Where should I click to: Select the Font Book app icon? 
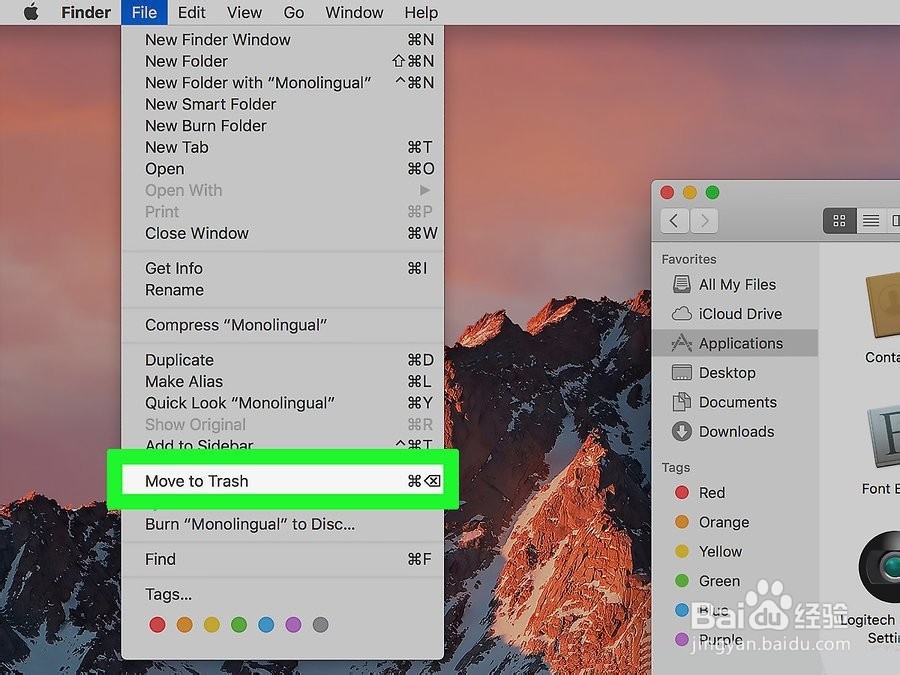(x=884, y=436)
